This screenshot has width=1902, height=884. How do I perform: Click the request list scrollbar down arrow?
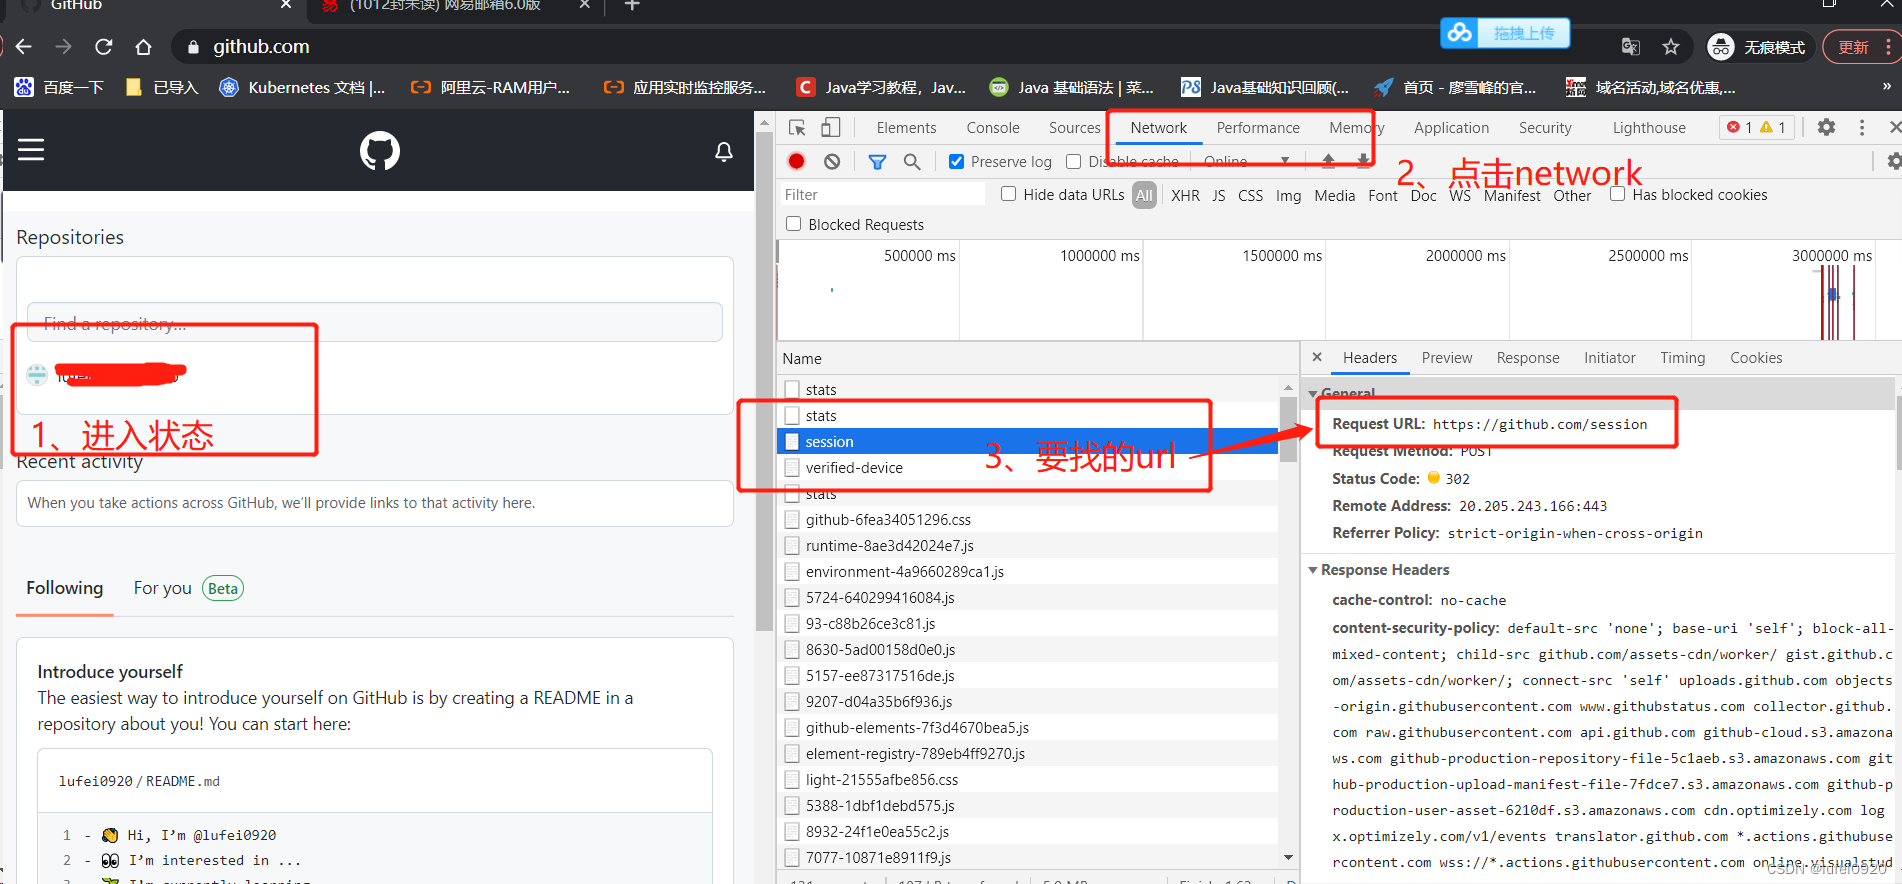point(1288,857)
